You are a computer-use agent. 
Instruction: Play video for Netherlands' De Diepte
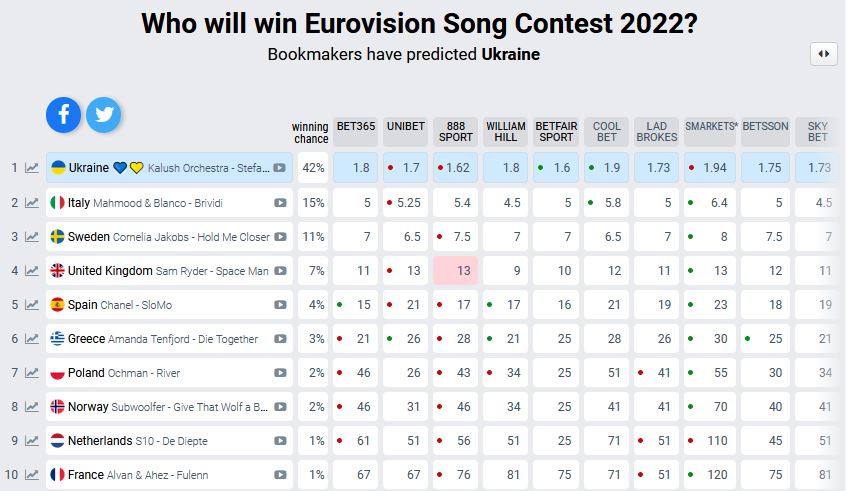[x=281, y=441]
